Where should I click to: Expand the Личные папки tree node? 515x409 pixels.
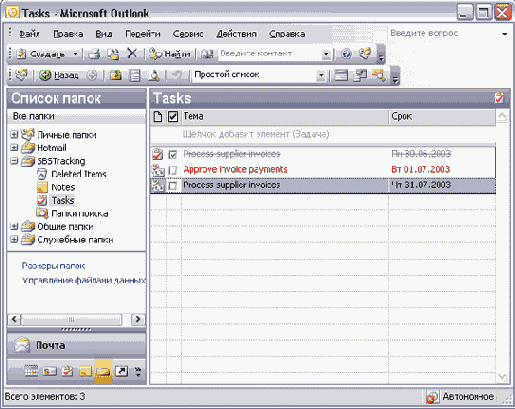coord(14,135)
